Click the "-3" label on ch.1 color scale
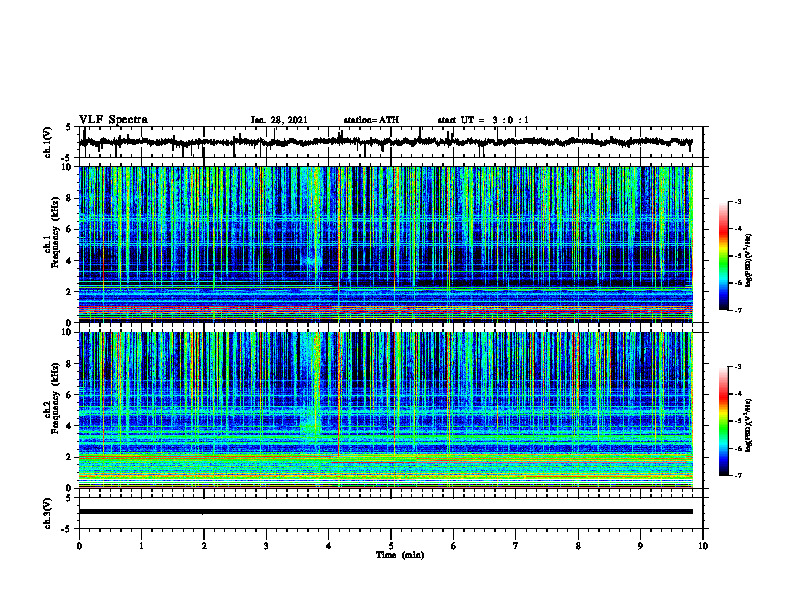792x612 pixels. [x=737, y=201]
